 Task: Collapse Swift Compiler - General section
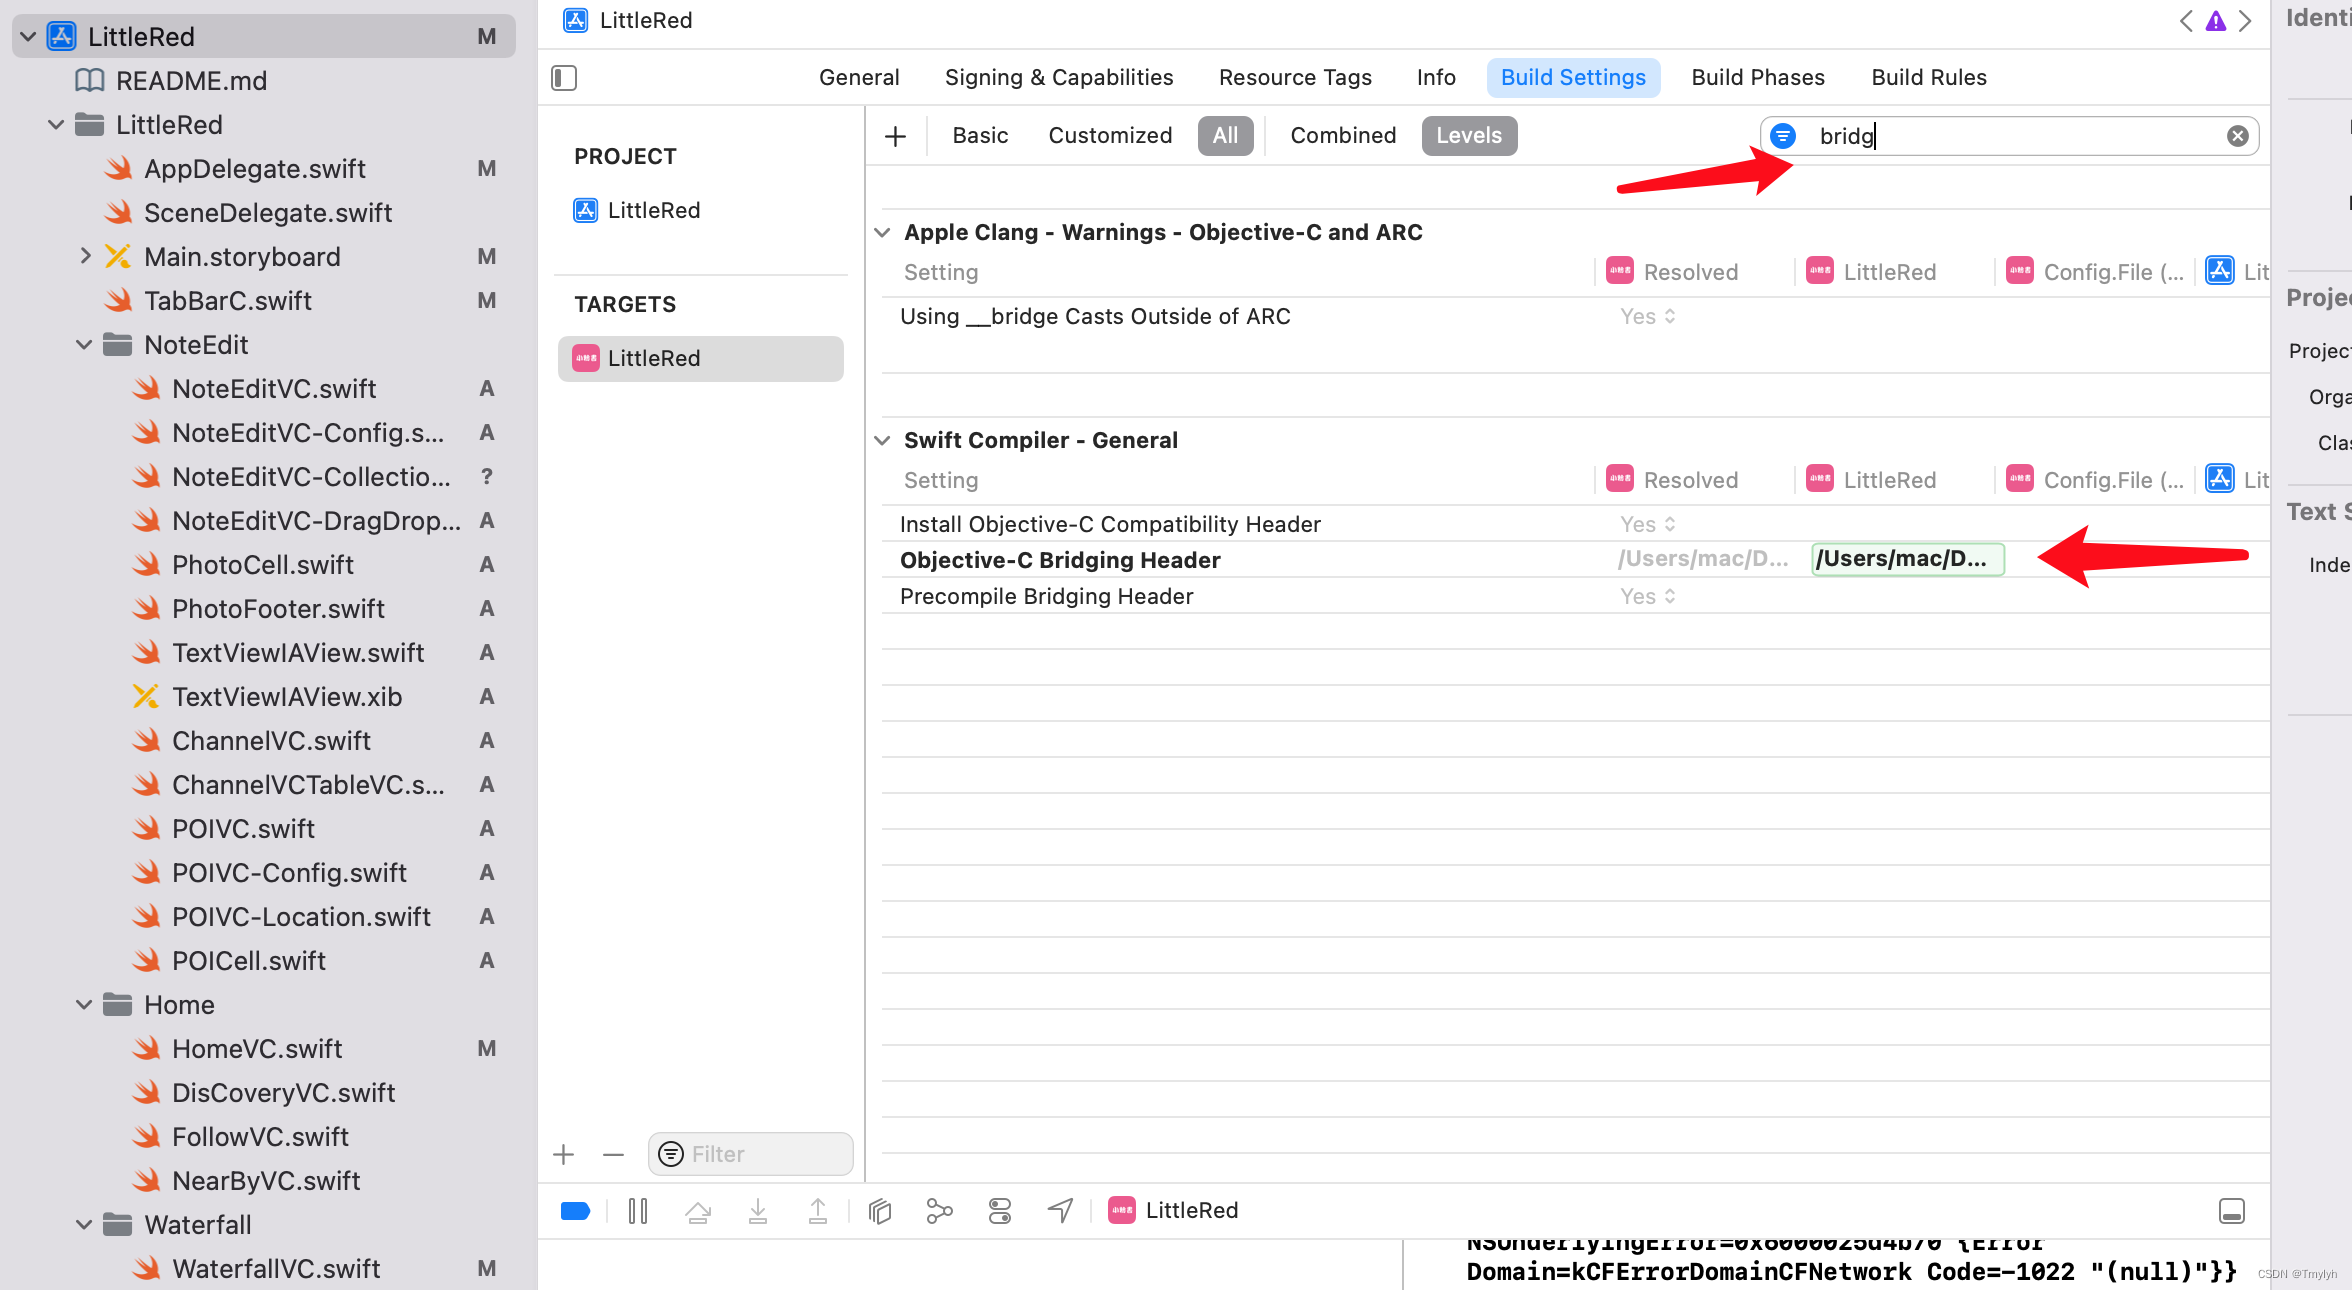882,441
